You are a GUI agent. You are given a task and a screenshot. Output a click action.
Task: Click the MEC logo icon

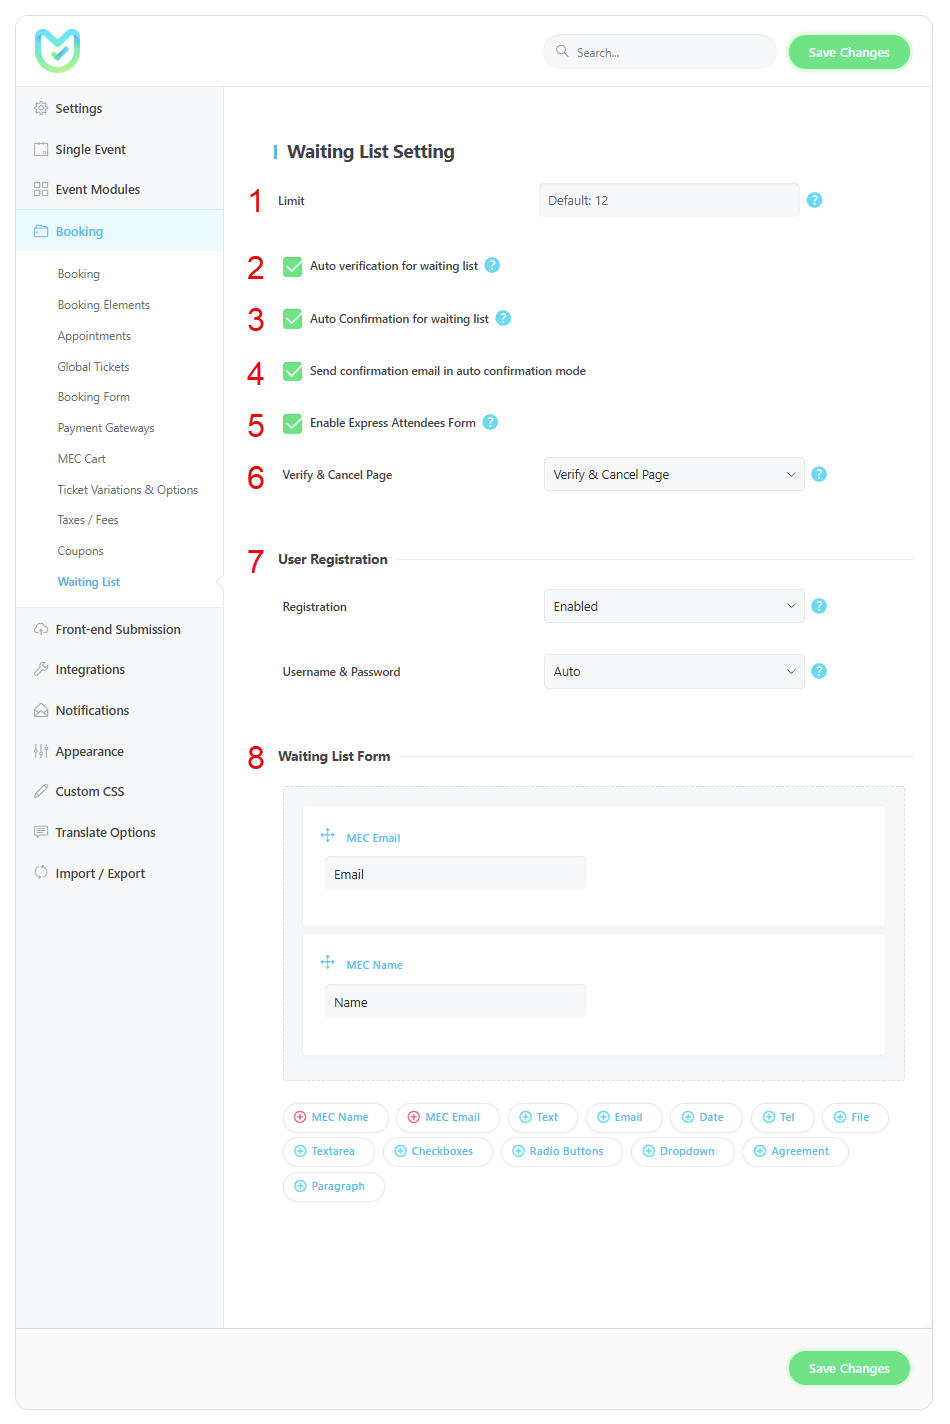pos(57,51)
